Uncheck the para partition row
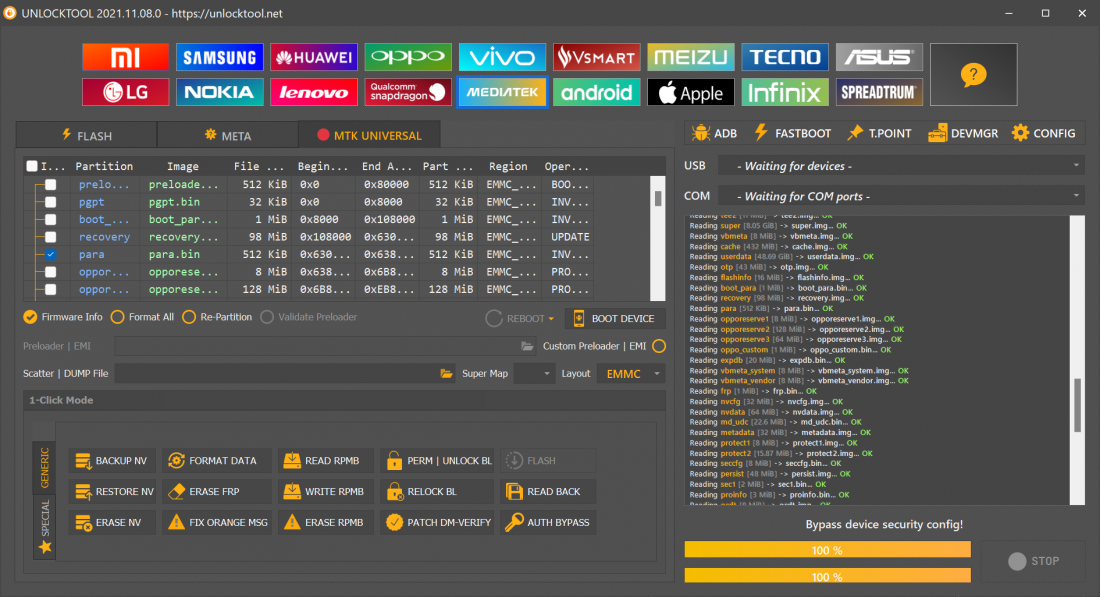This screenshot has height=597, width=1100. pos(51,255)
